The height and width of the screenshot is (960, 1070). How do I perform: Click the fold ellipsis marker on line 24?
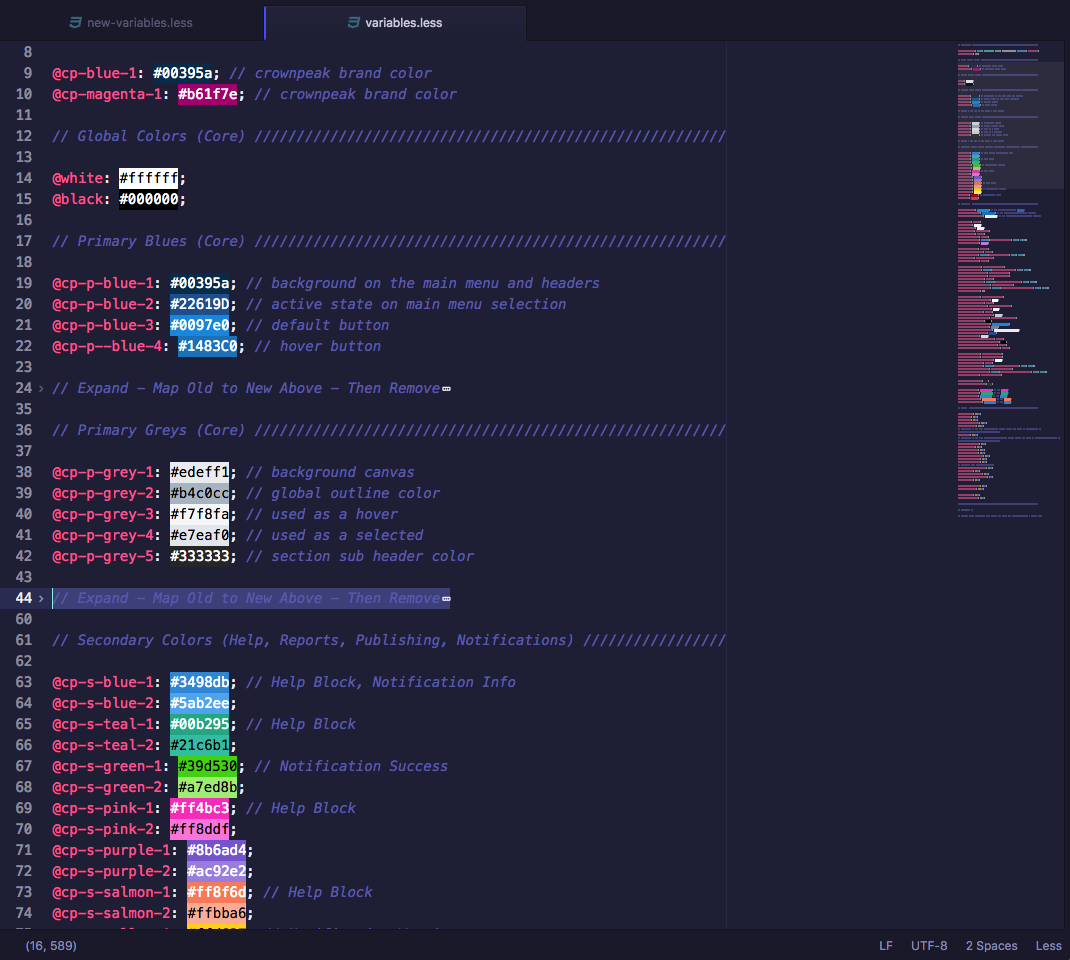click(x=446, y=389)
